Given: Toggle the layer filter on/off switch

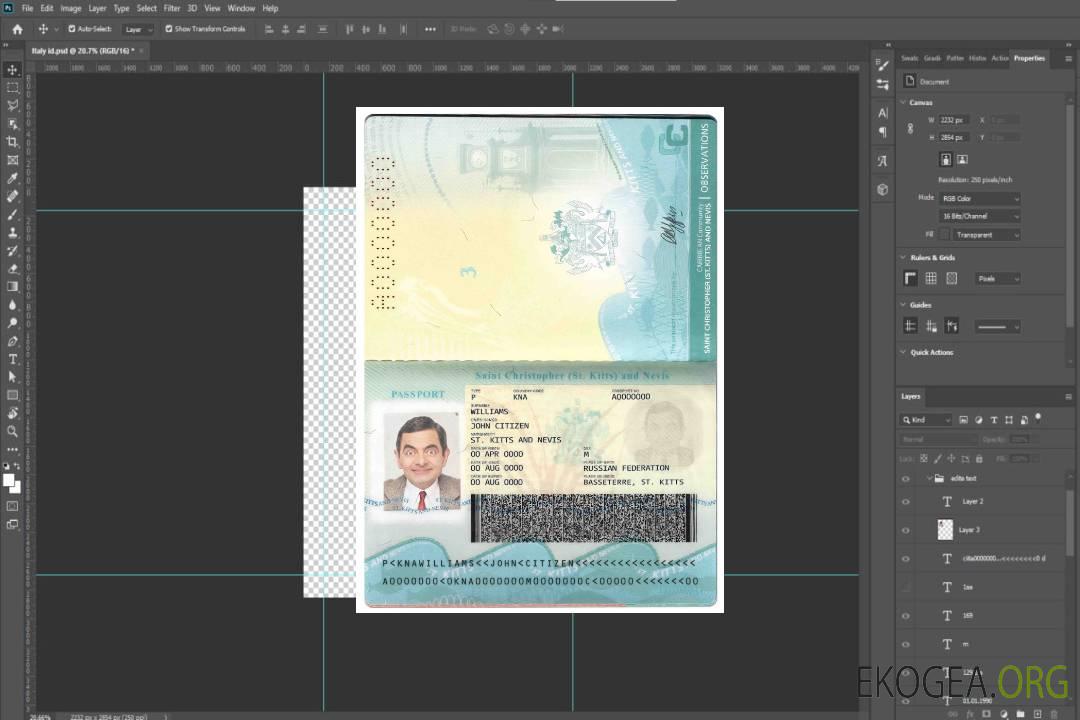Looking at the screenshot, I should click(1038, 418).
